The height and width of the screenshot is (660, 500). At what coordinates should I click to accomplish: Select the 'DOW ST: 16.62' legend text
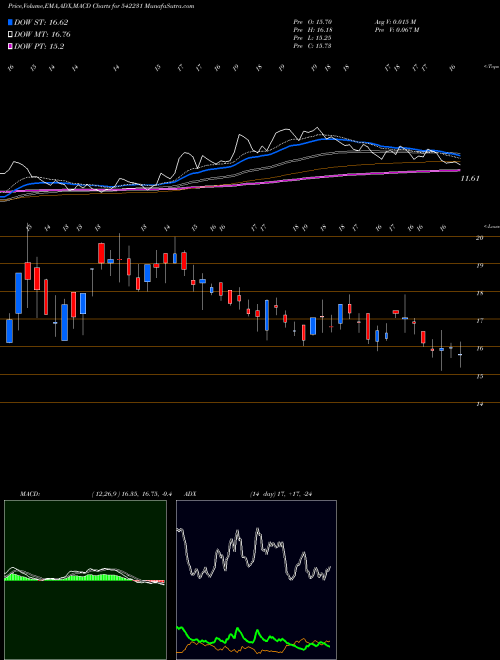(41, 22)
